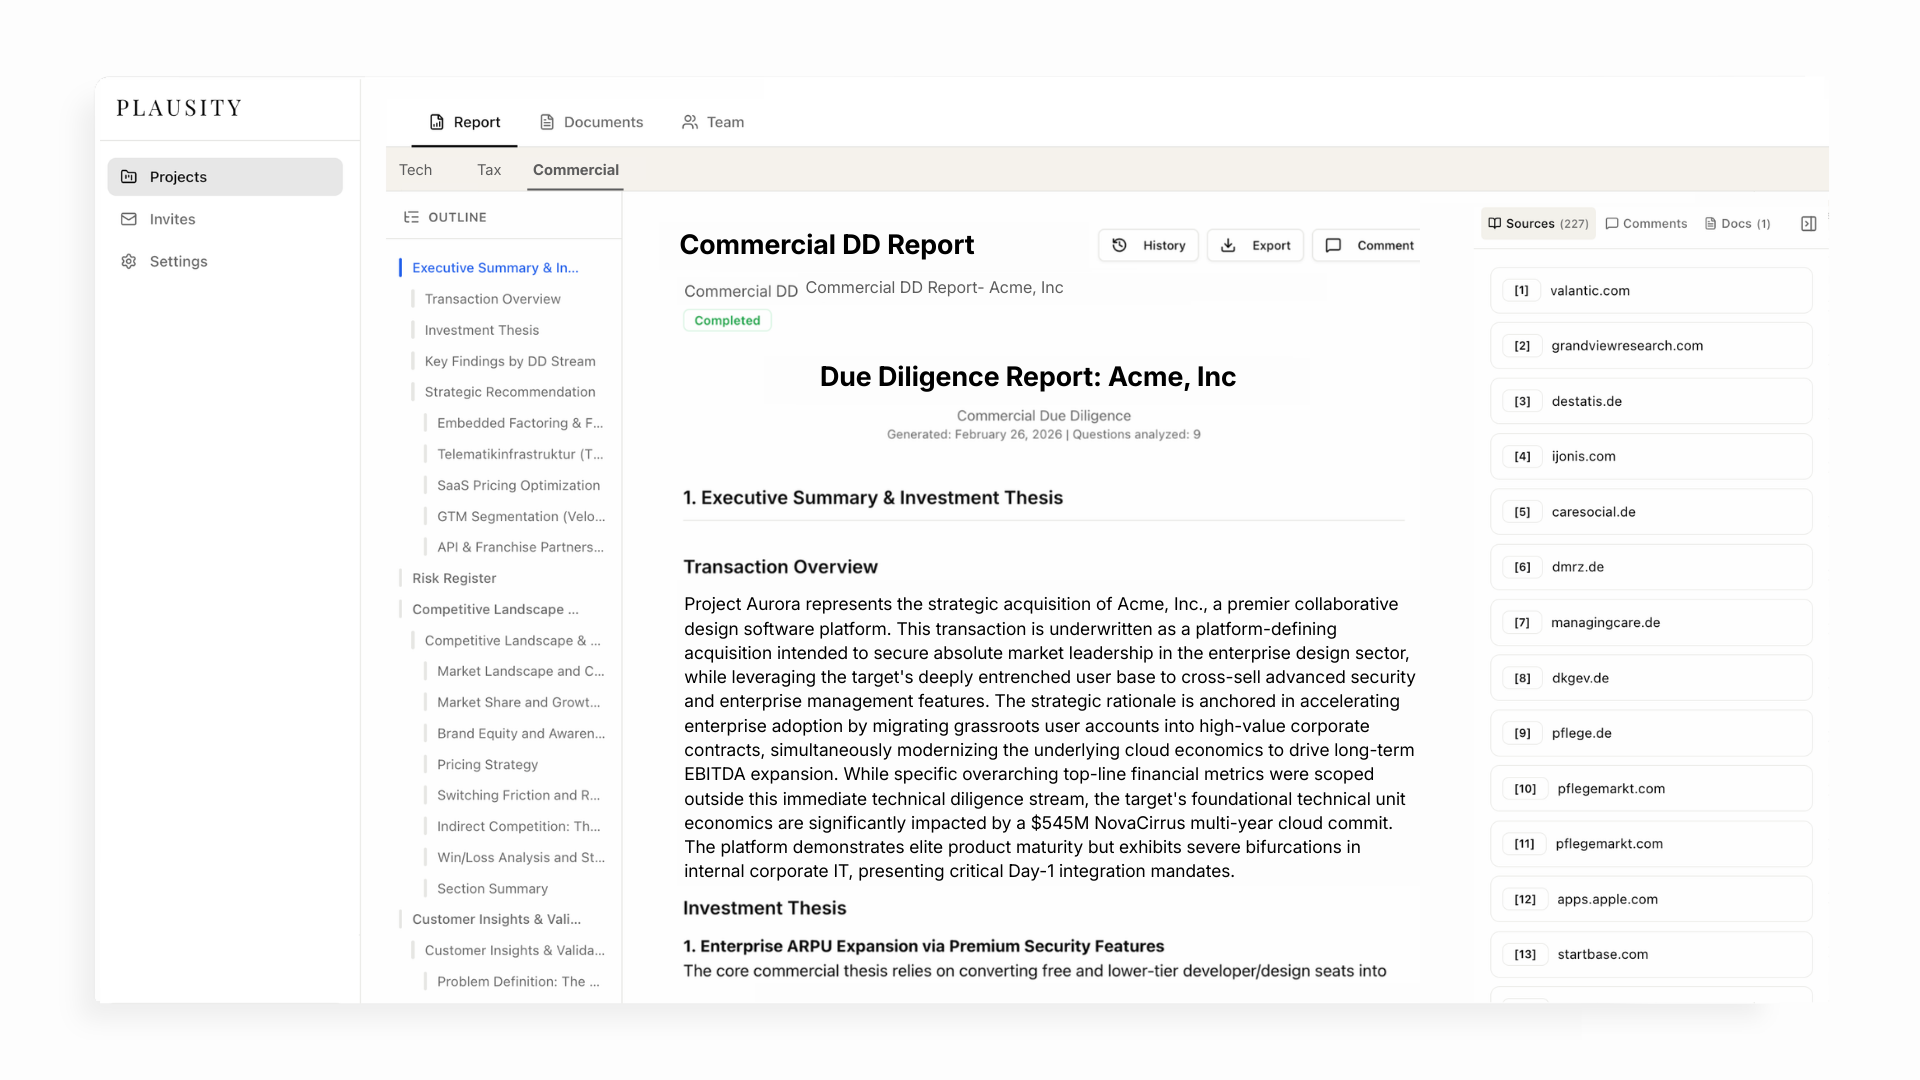Export the Commercial DD report
The height and width of the screenshot is (1080, 1920).
(x=1255, y=245)
